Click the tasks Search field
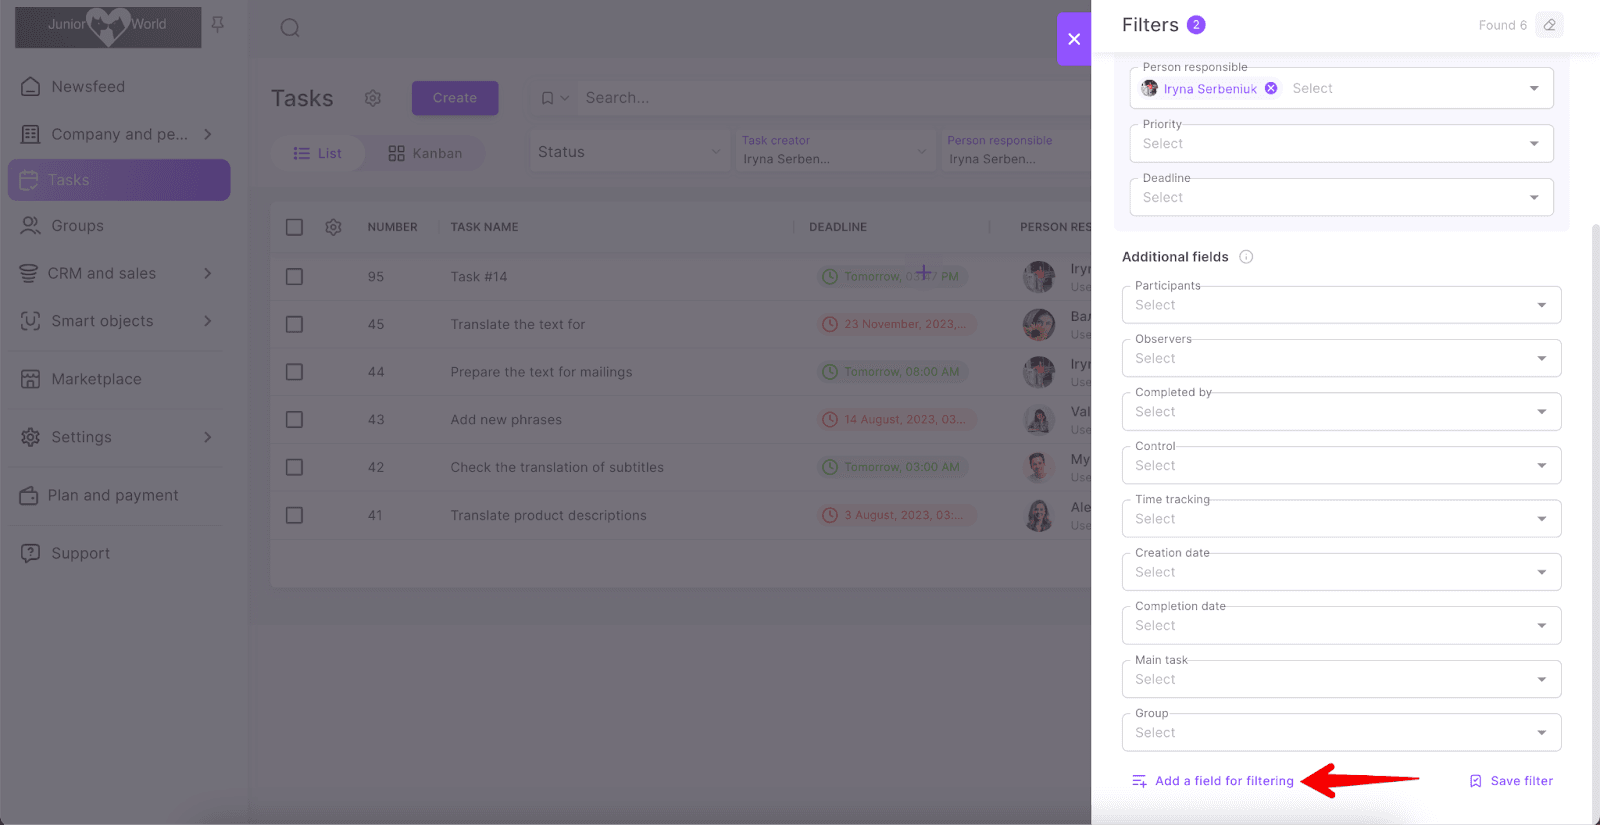The image size is (1600, 825). 835,98
